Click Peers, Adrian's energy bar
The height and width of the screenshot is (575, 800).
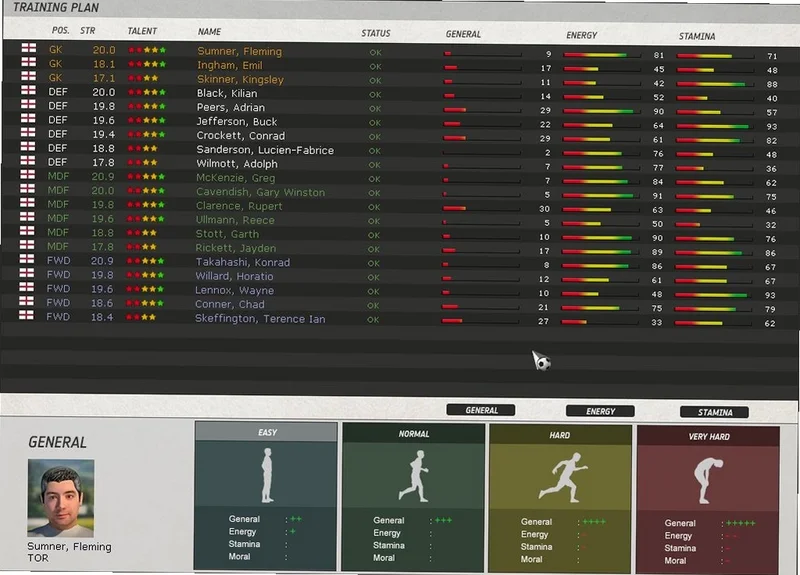point(601,111)
